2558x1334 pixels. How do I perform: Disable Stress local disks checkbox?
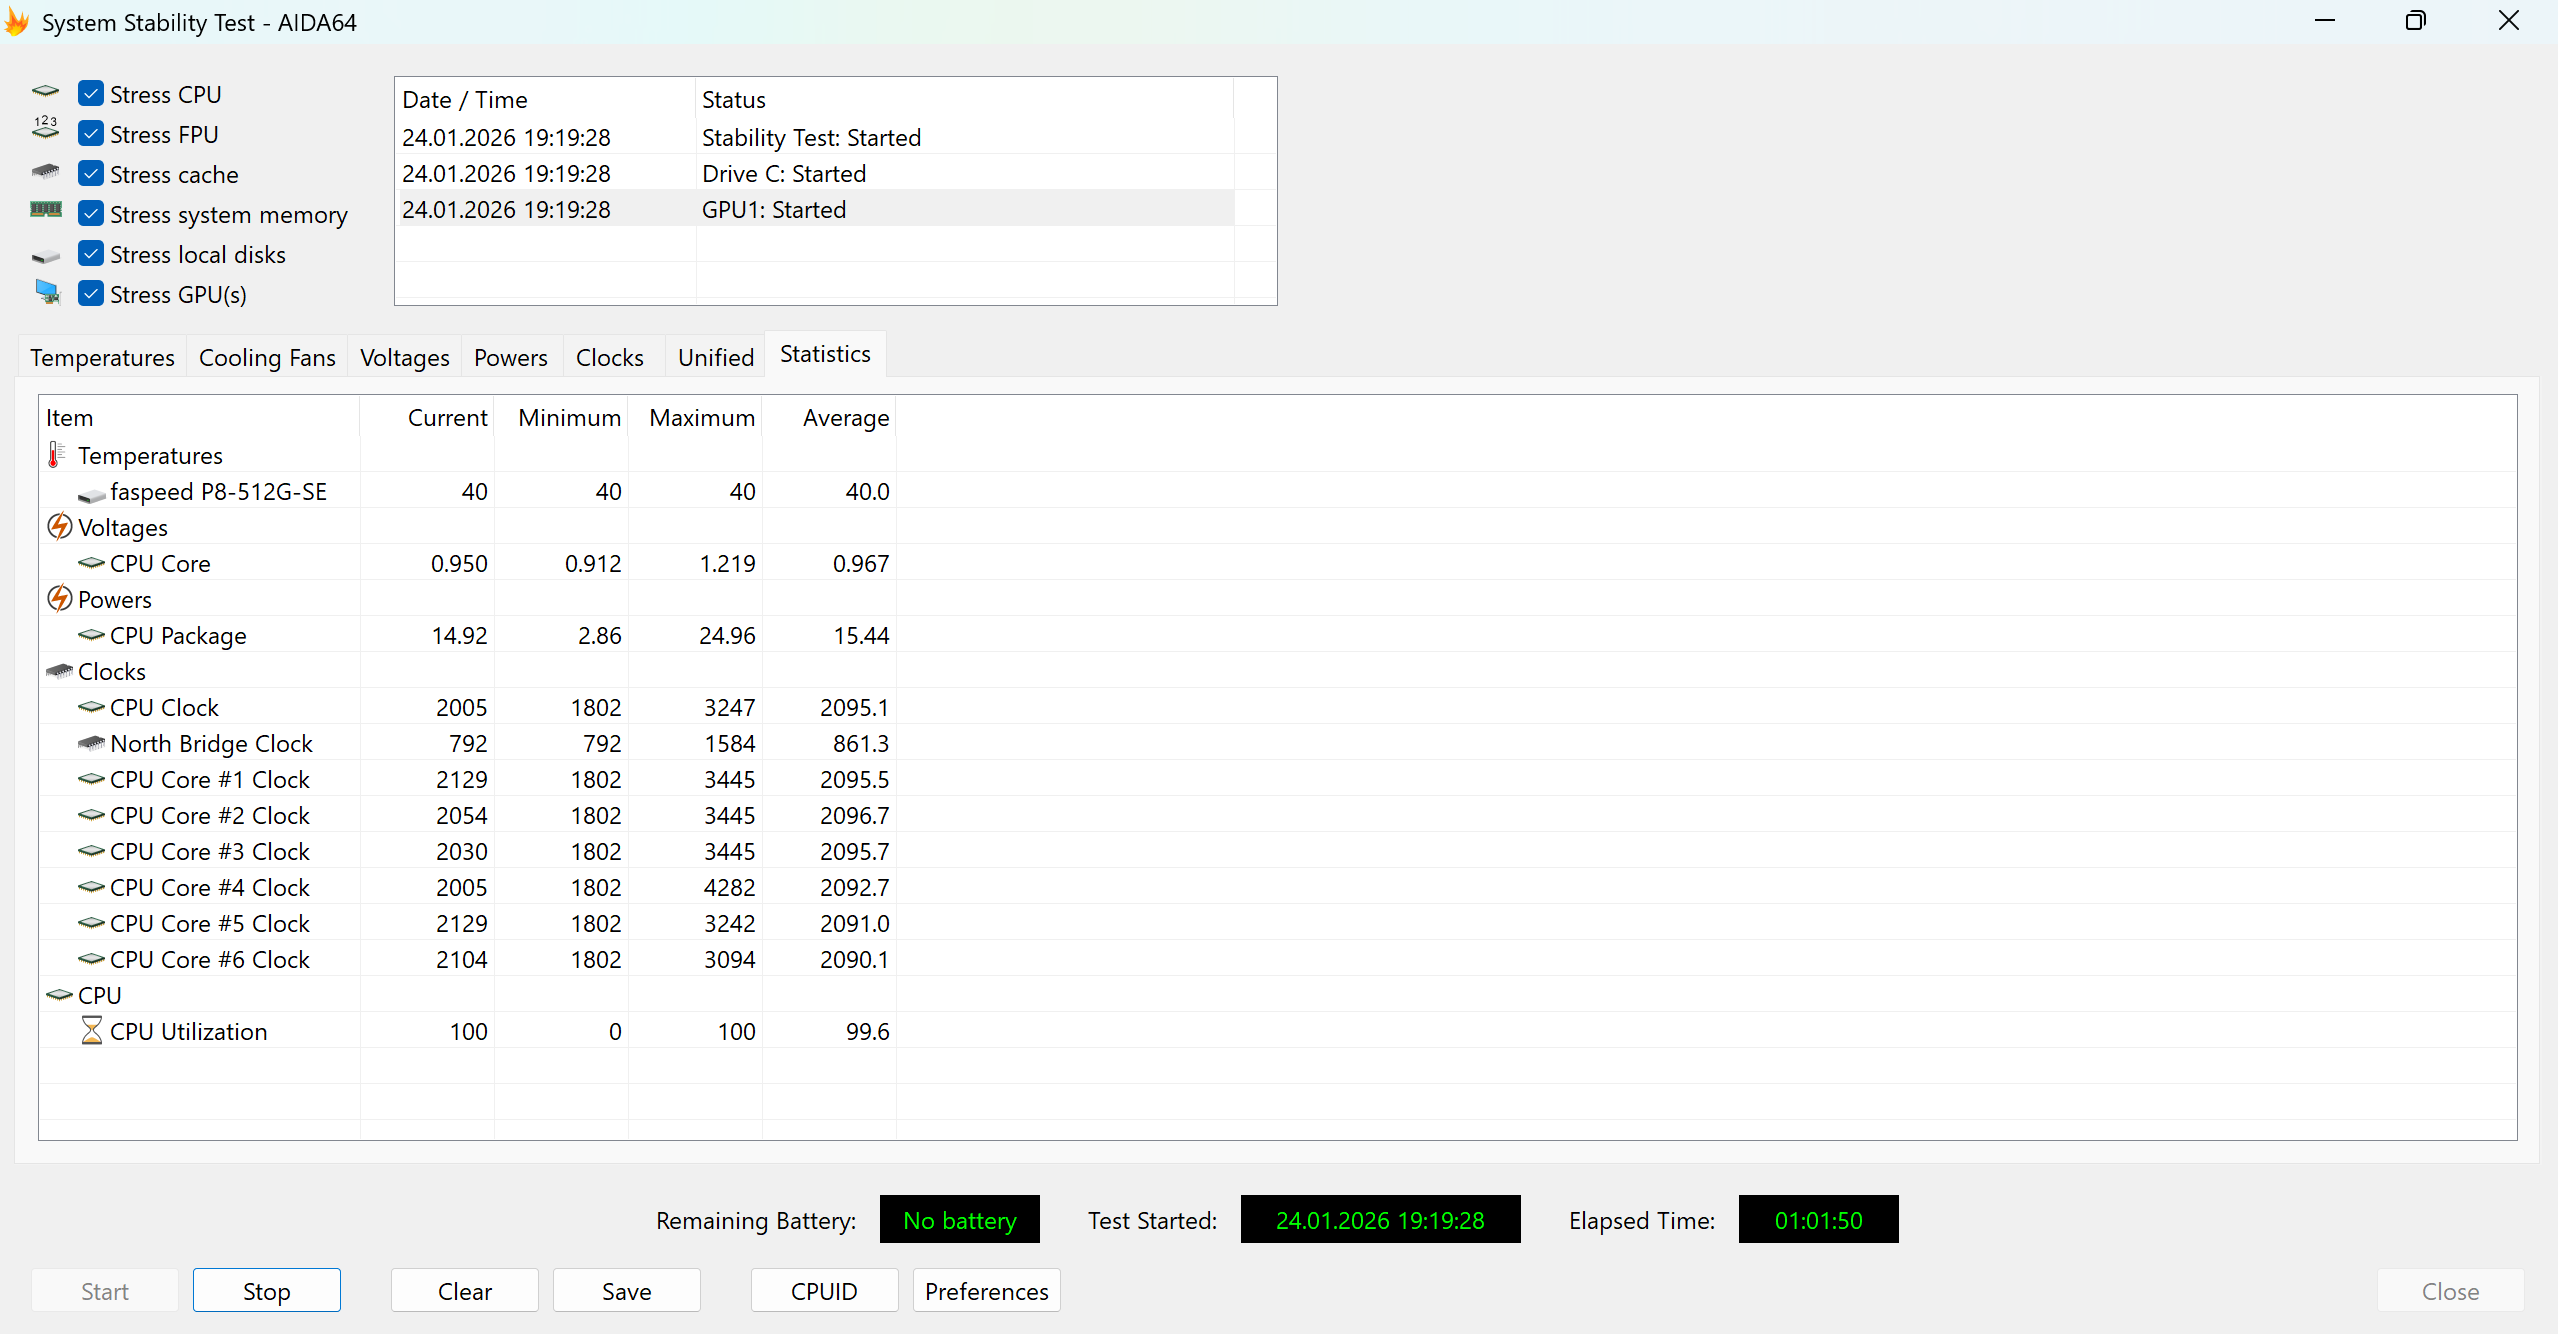pyautogui.click(x=91, y=254)
